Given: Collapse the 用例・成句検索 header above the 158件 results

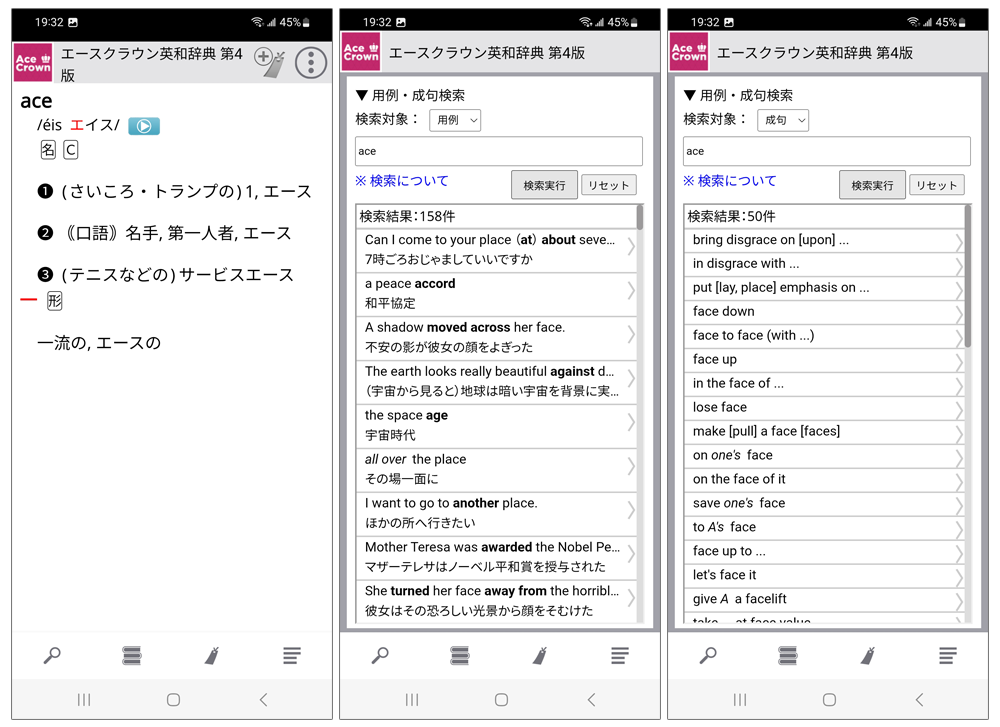Looking at the screenshot, I should pyautogui.click(x=410, y=95).
